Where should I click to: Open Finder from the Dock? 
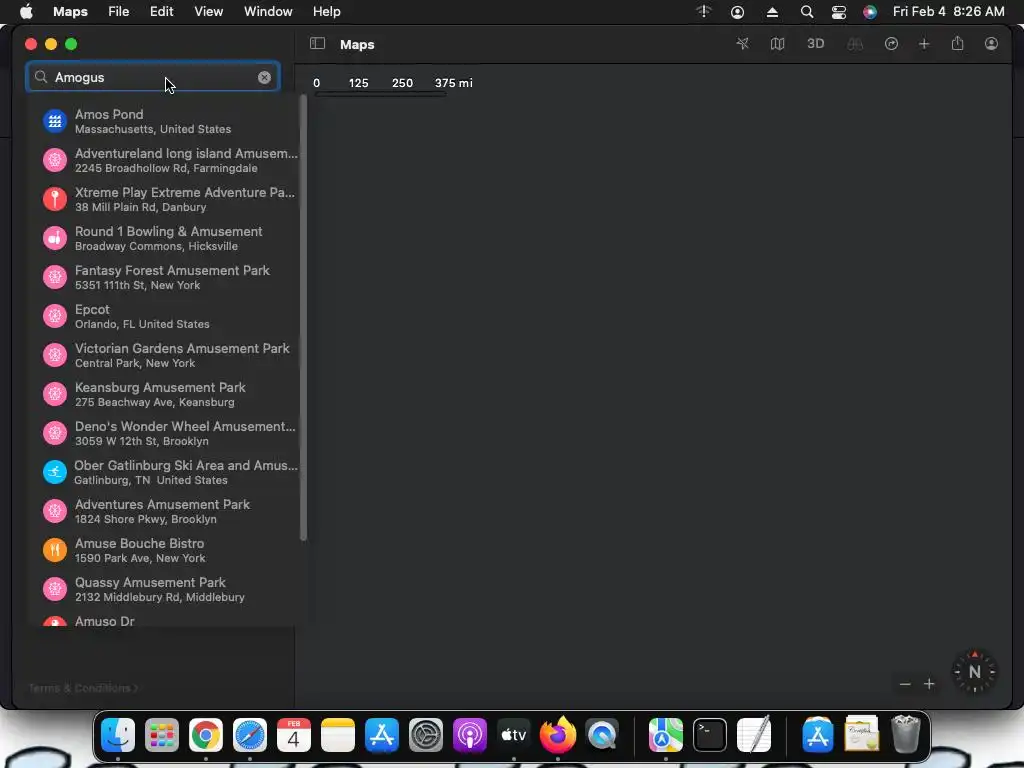click(118, 735)
